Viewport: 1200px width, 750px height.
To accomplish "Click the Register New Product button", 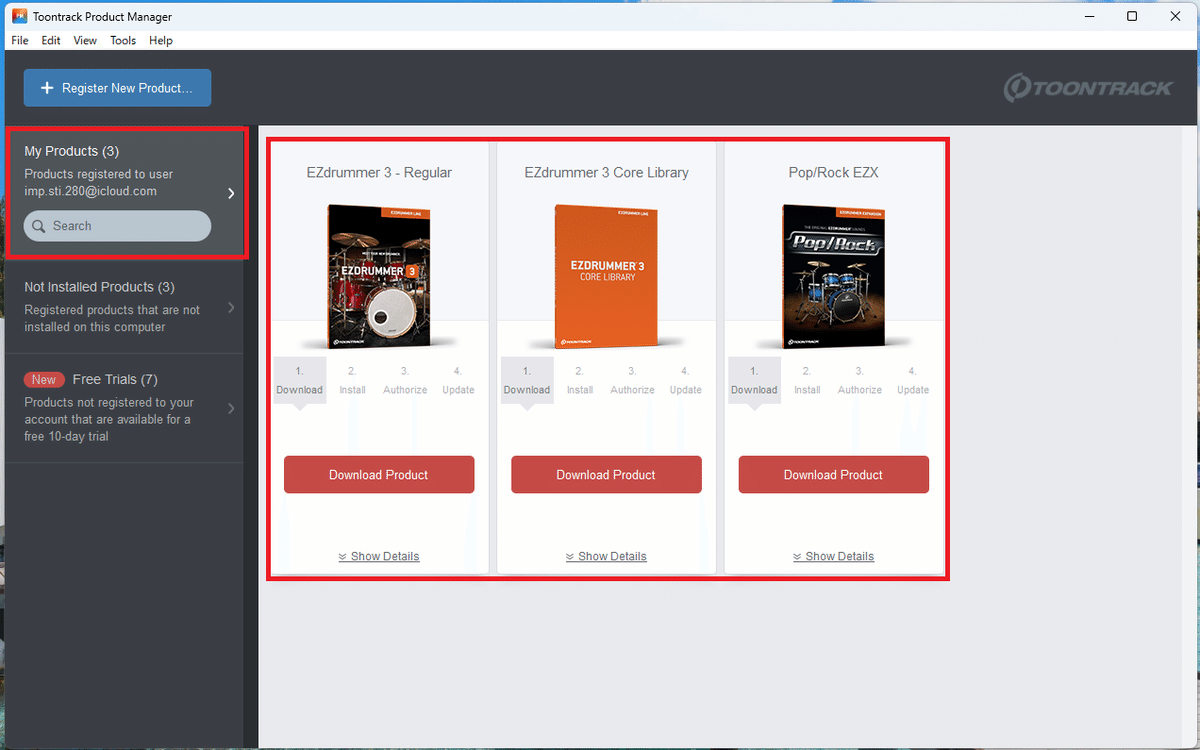I will click(x=117, y=88).
